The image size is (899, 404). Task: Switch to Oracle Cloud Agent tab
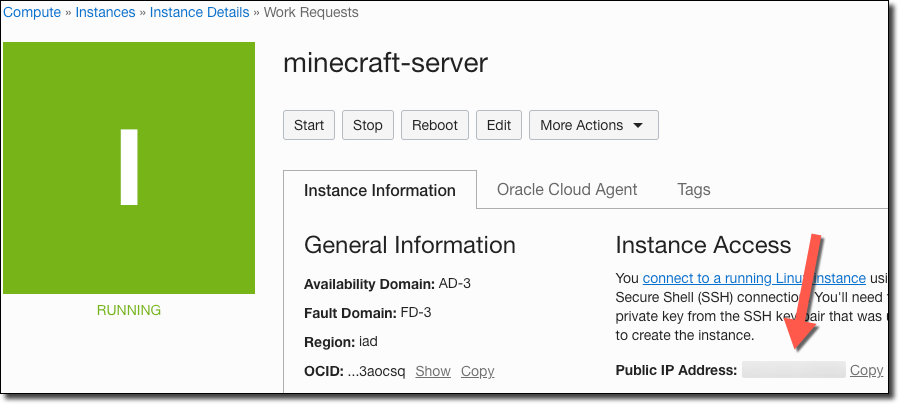[567, 189]
